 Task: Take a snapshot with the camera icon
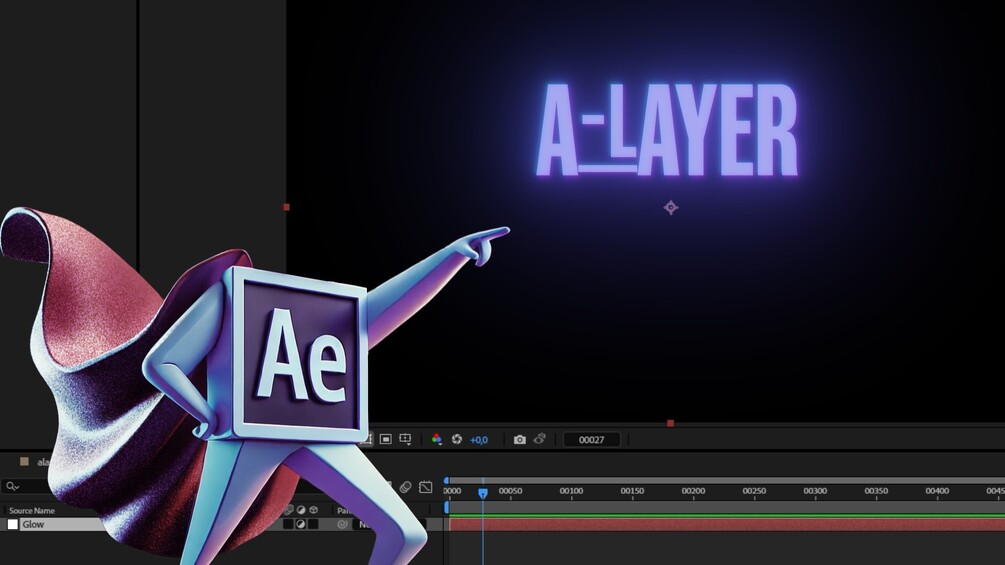pos(519,439)
